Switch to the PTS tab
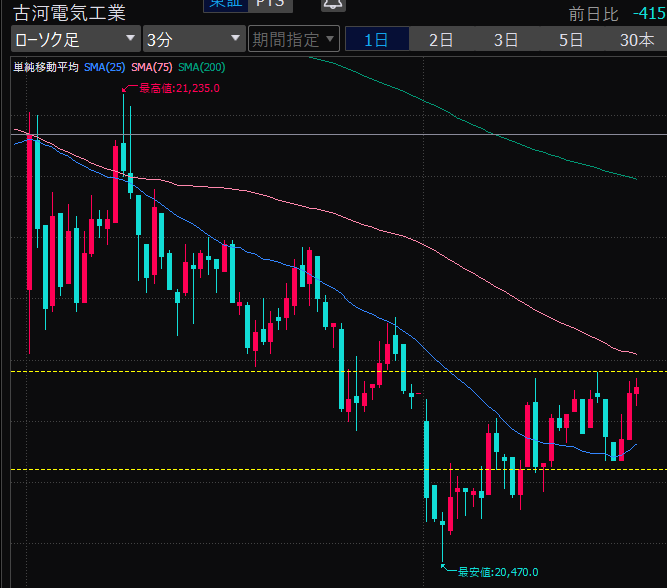The image size is (667, 588). pyautogui.click(x=269, y=4)
